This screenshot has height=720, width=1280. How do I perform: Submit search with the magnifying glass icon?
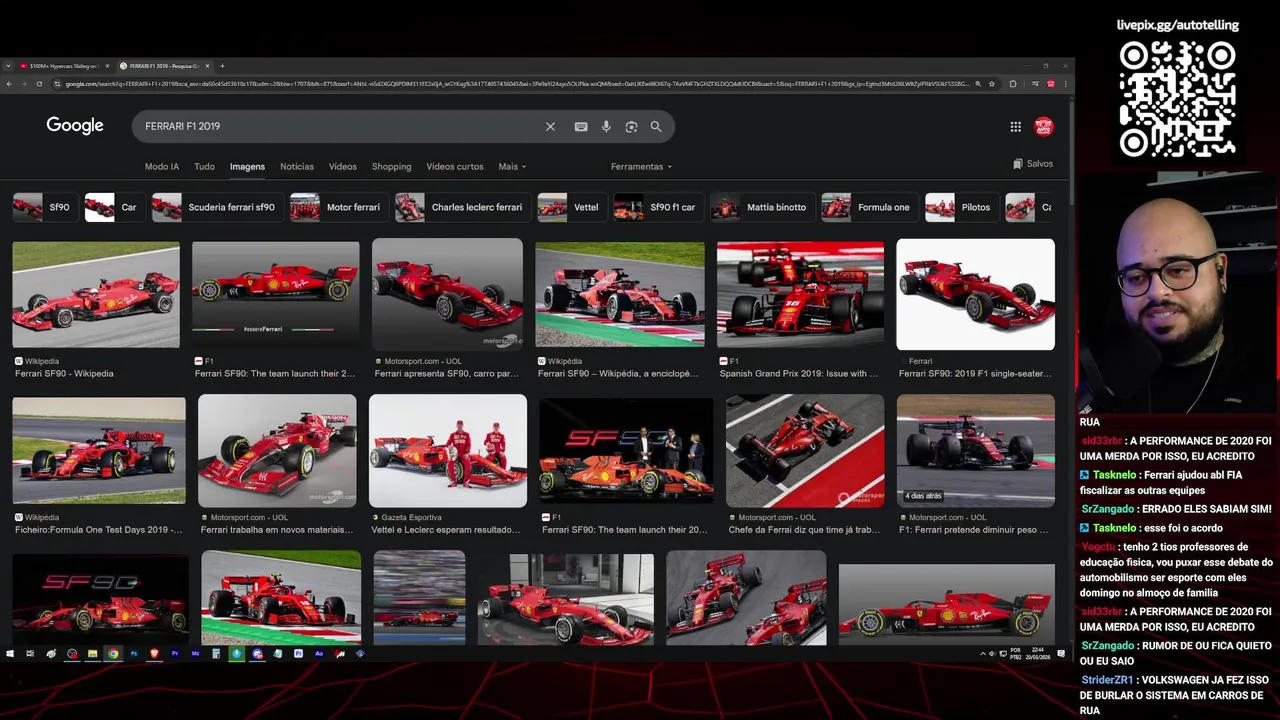click(x=656, y=126)
